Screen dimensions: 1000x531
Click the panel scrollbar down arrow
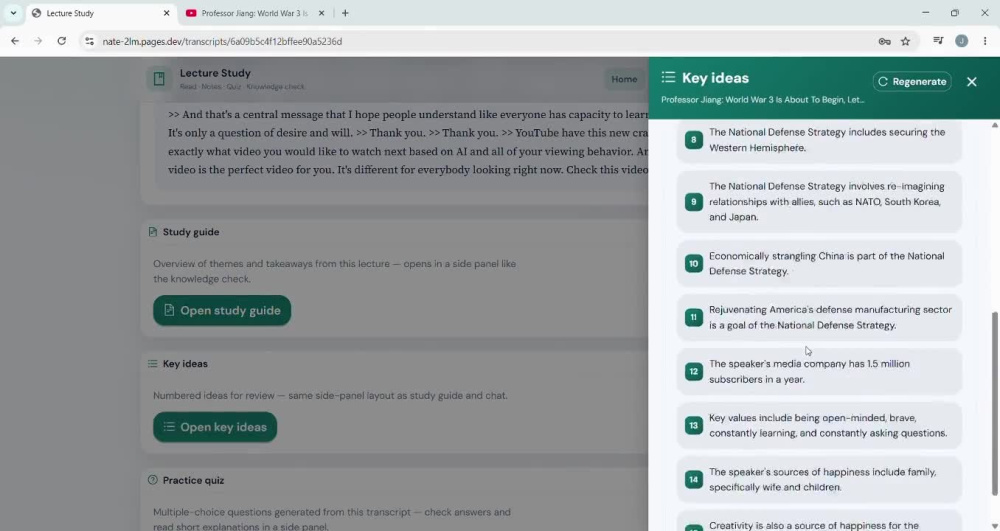[x=994, y=526]
